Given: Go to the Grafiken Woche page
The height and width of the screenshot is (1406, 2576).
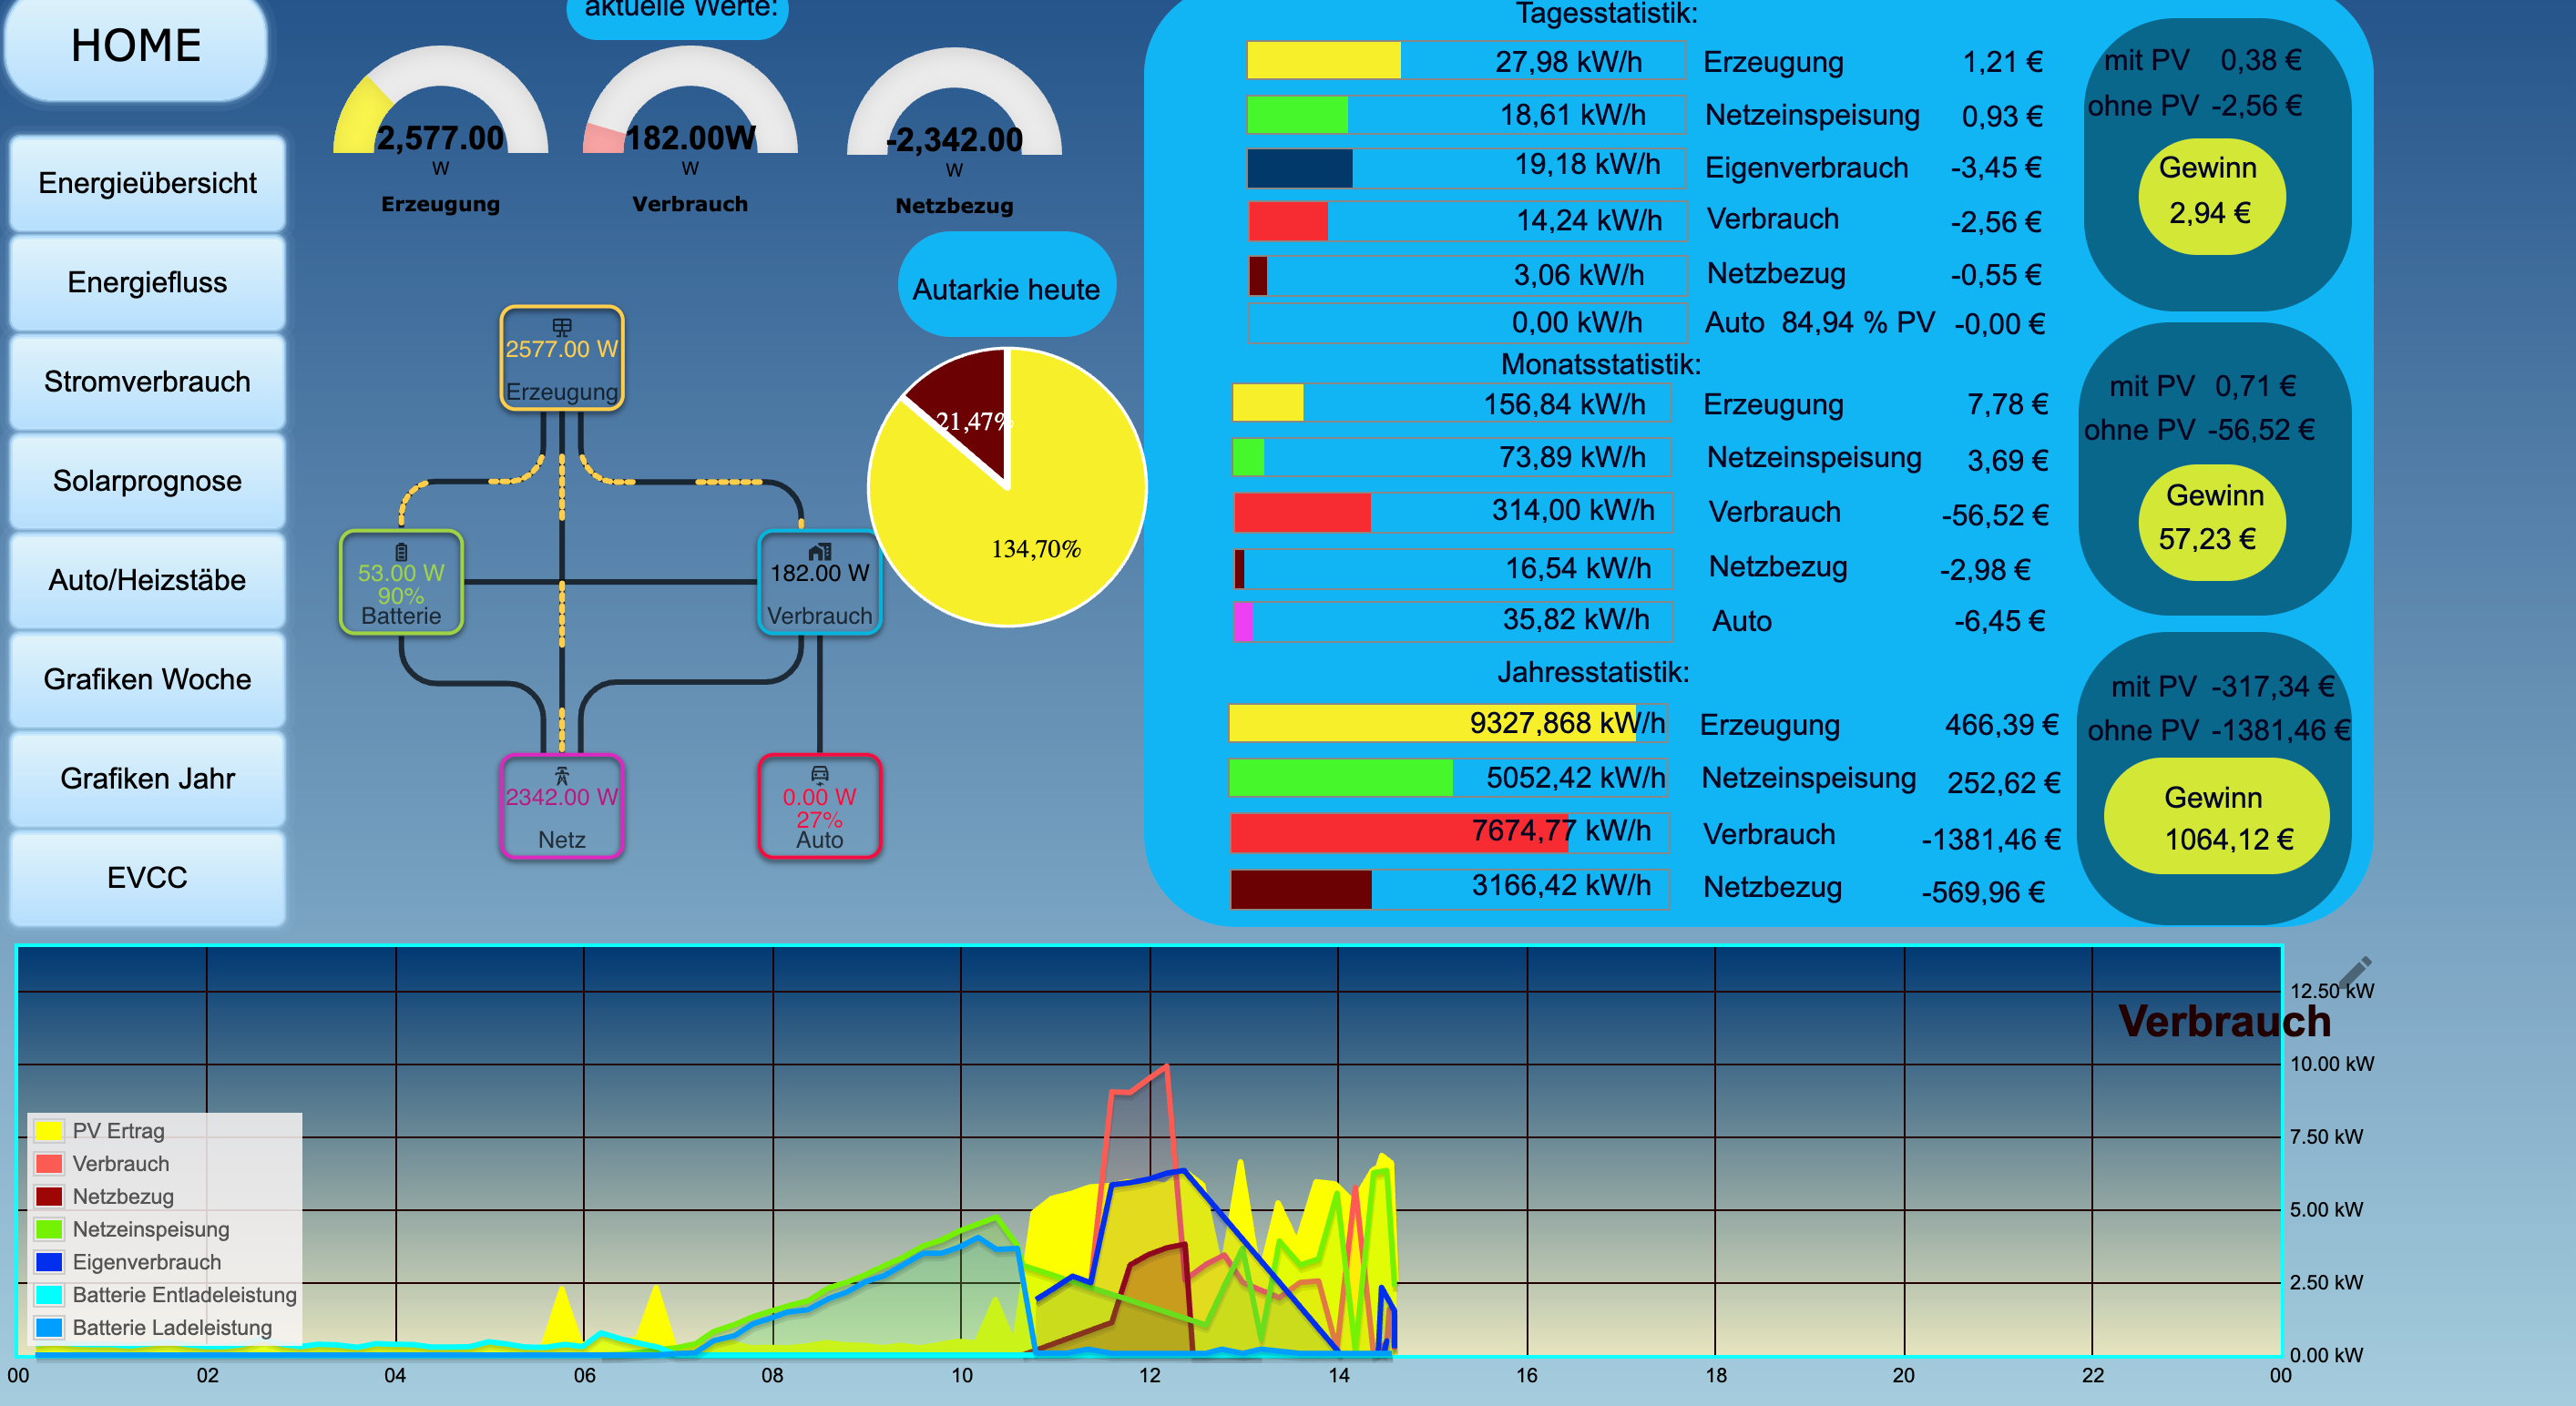Looking at the screenshot, I should (x=147, y=680).
